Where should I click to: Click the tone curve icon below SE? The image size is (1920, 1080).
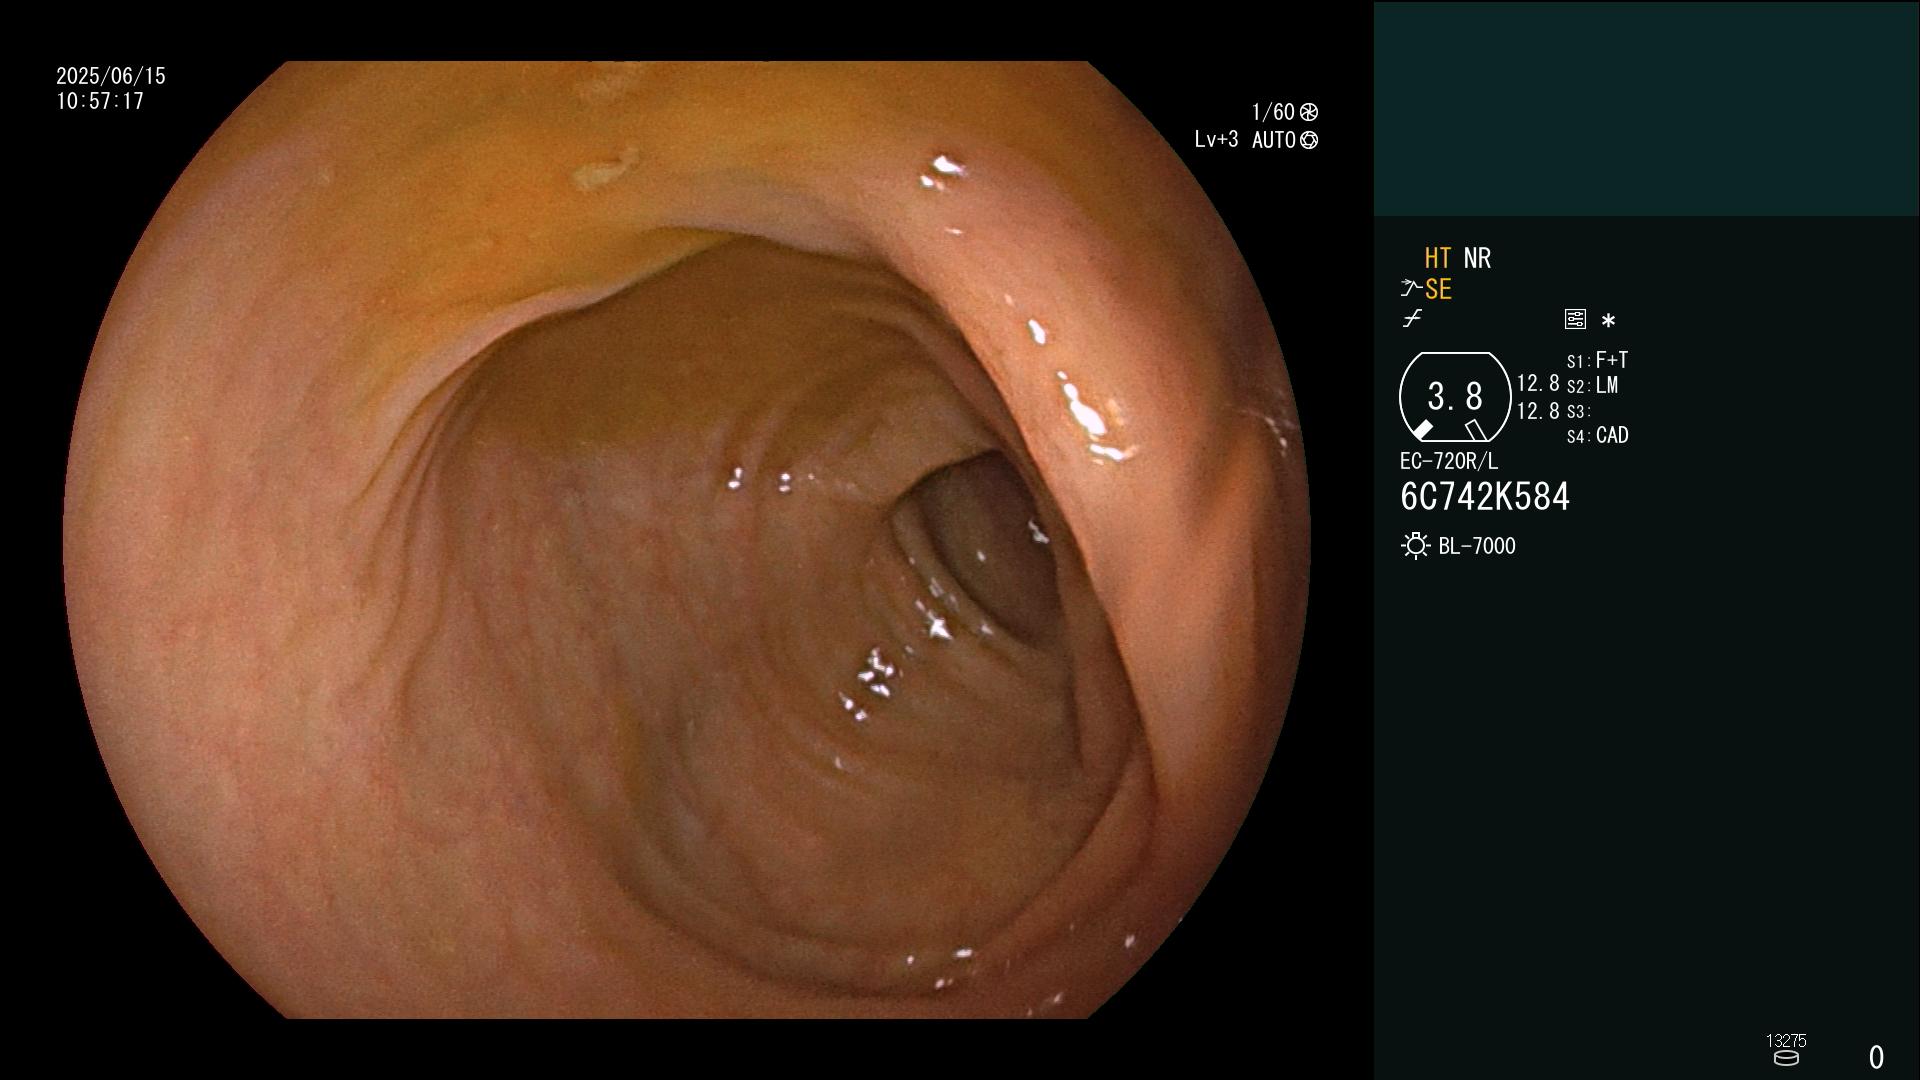coord(1412,319)
